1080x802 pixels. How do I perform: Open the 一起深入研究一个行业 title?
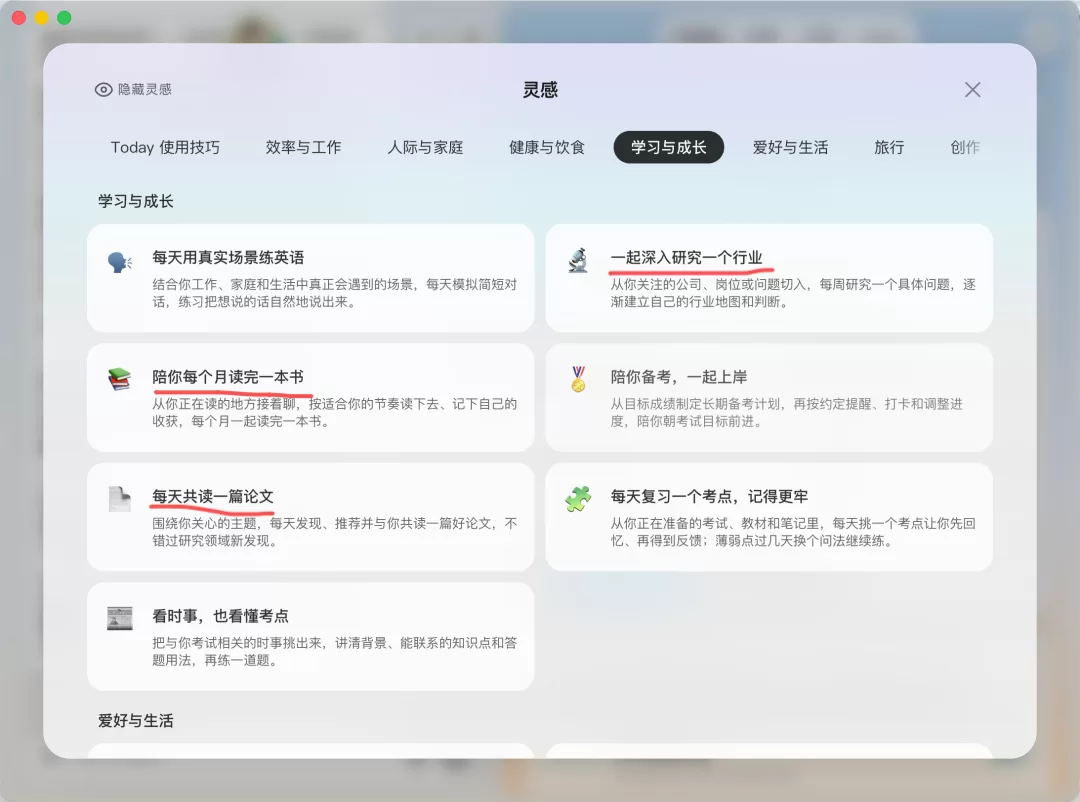click(686, 258)
